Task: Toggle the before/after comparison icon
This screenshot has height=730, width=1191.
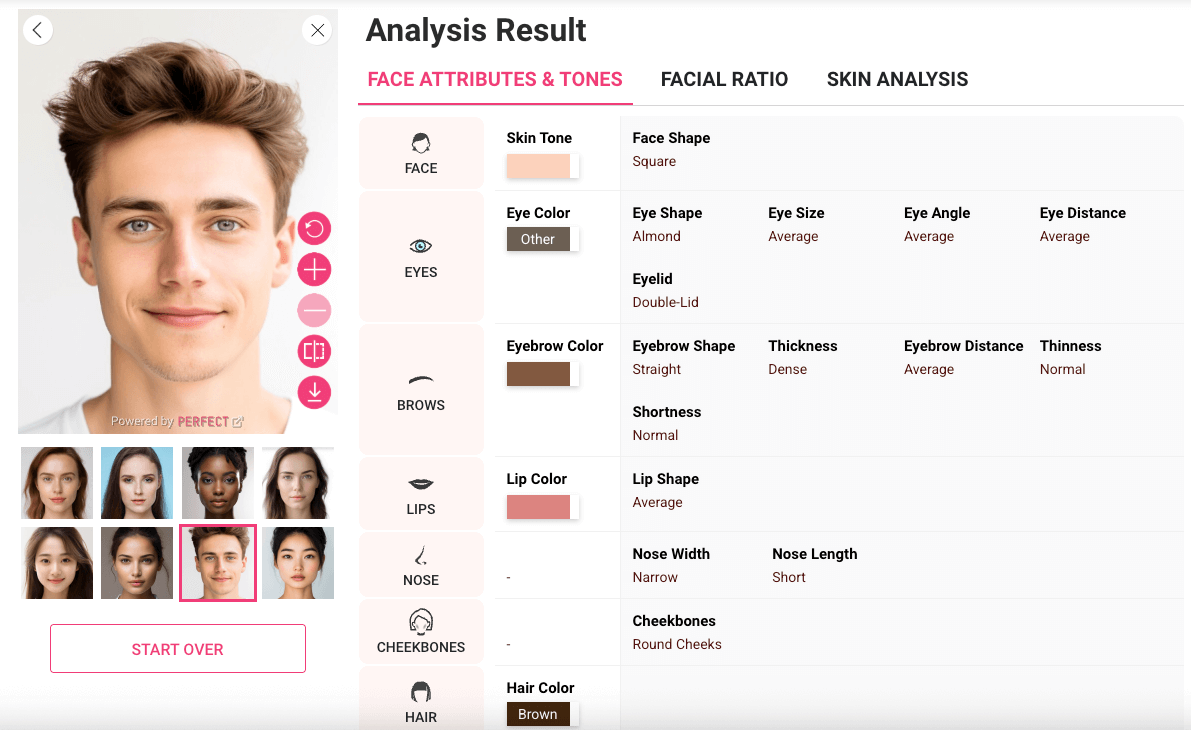Action: [314, 351]
